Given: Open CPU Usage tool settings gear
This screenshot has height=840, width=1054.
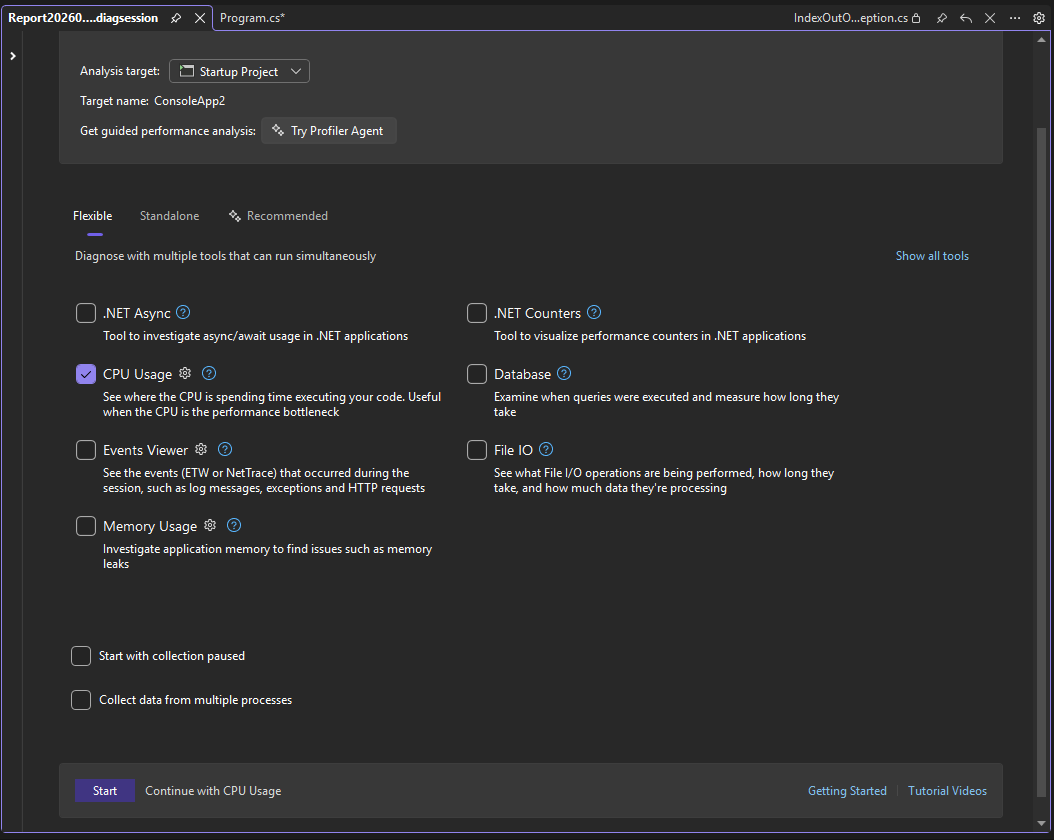Looking at the screenshot, I should point(185,373).
